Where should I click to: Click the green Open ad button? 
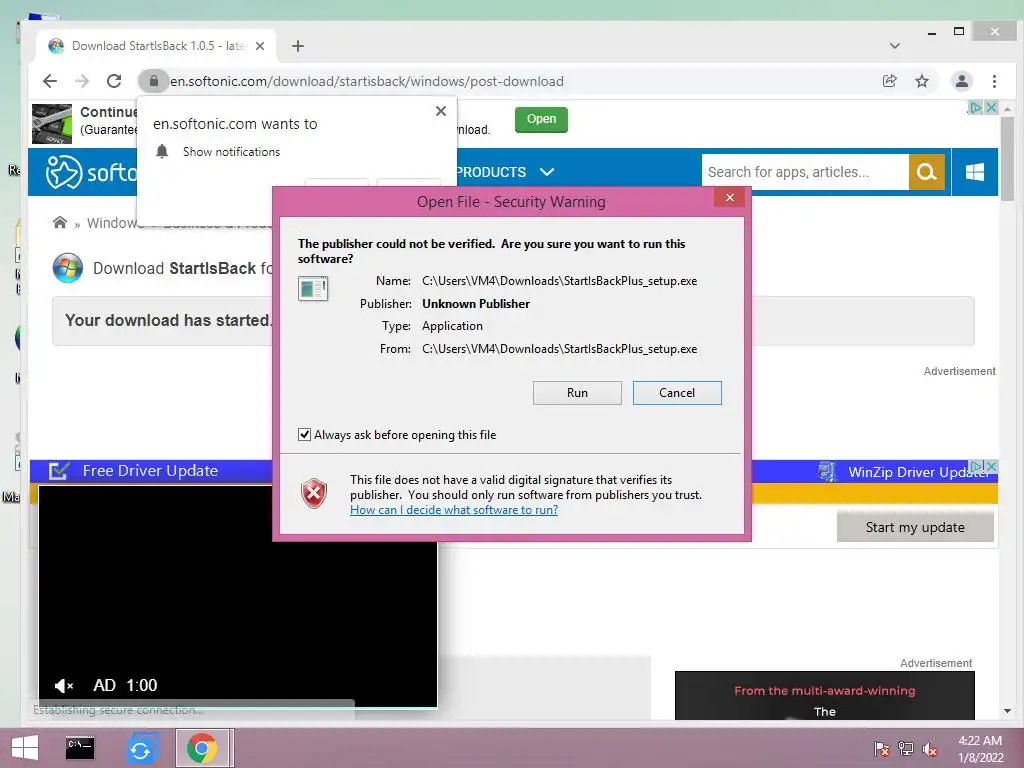(x=541, y=120)
